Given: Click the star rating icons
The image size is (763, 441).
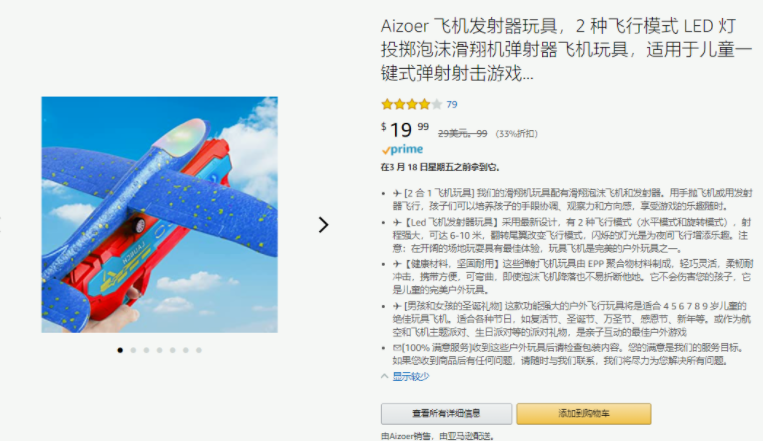Looking at the screenshot, I should 412,104.
